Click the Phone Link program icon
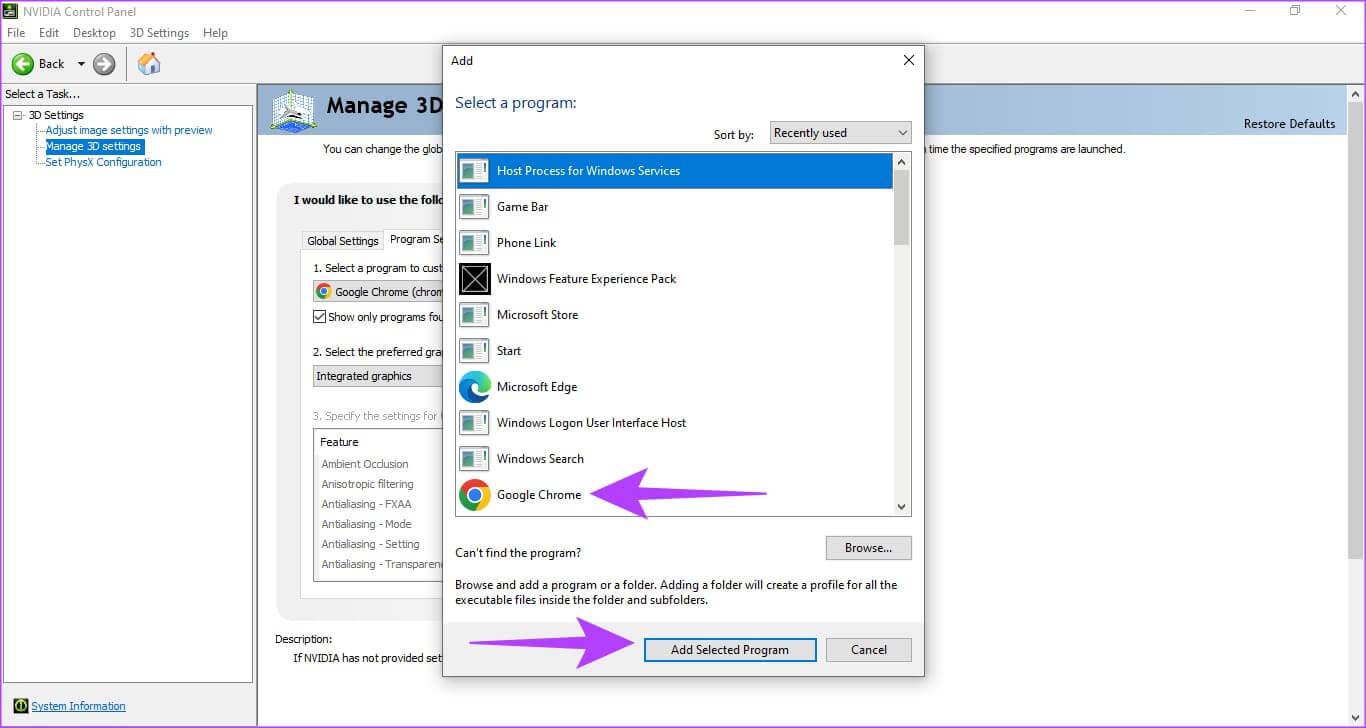Screen dimensions: 1366x728 pyautogui.click(x=474, y=243)
